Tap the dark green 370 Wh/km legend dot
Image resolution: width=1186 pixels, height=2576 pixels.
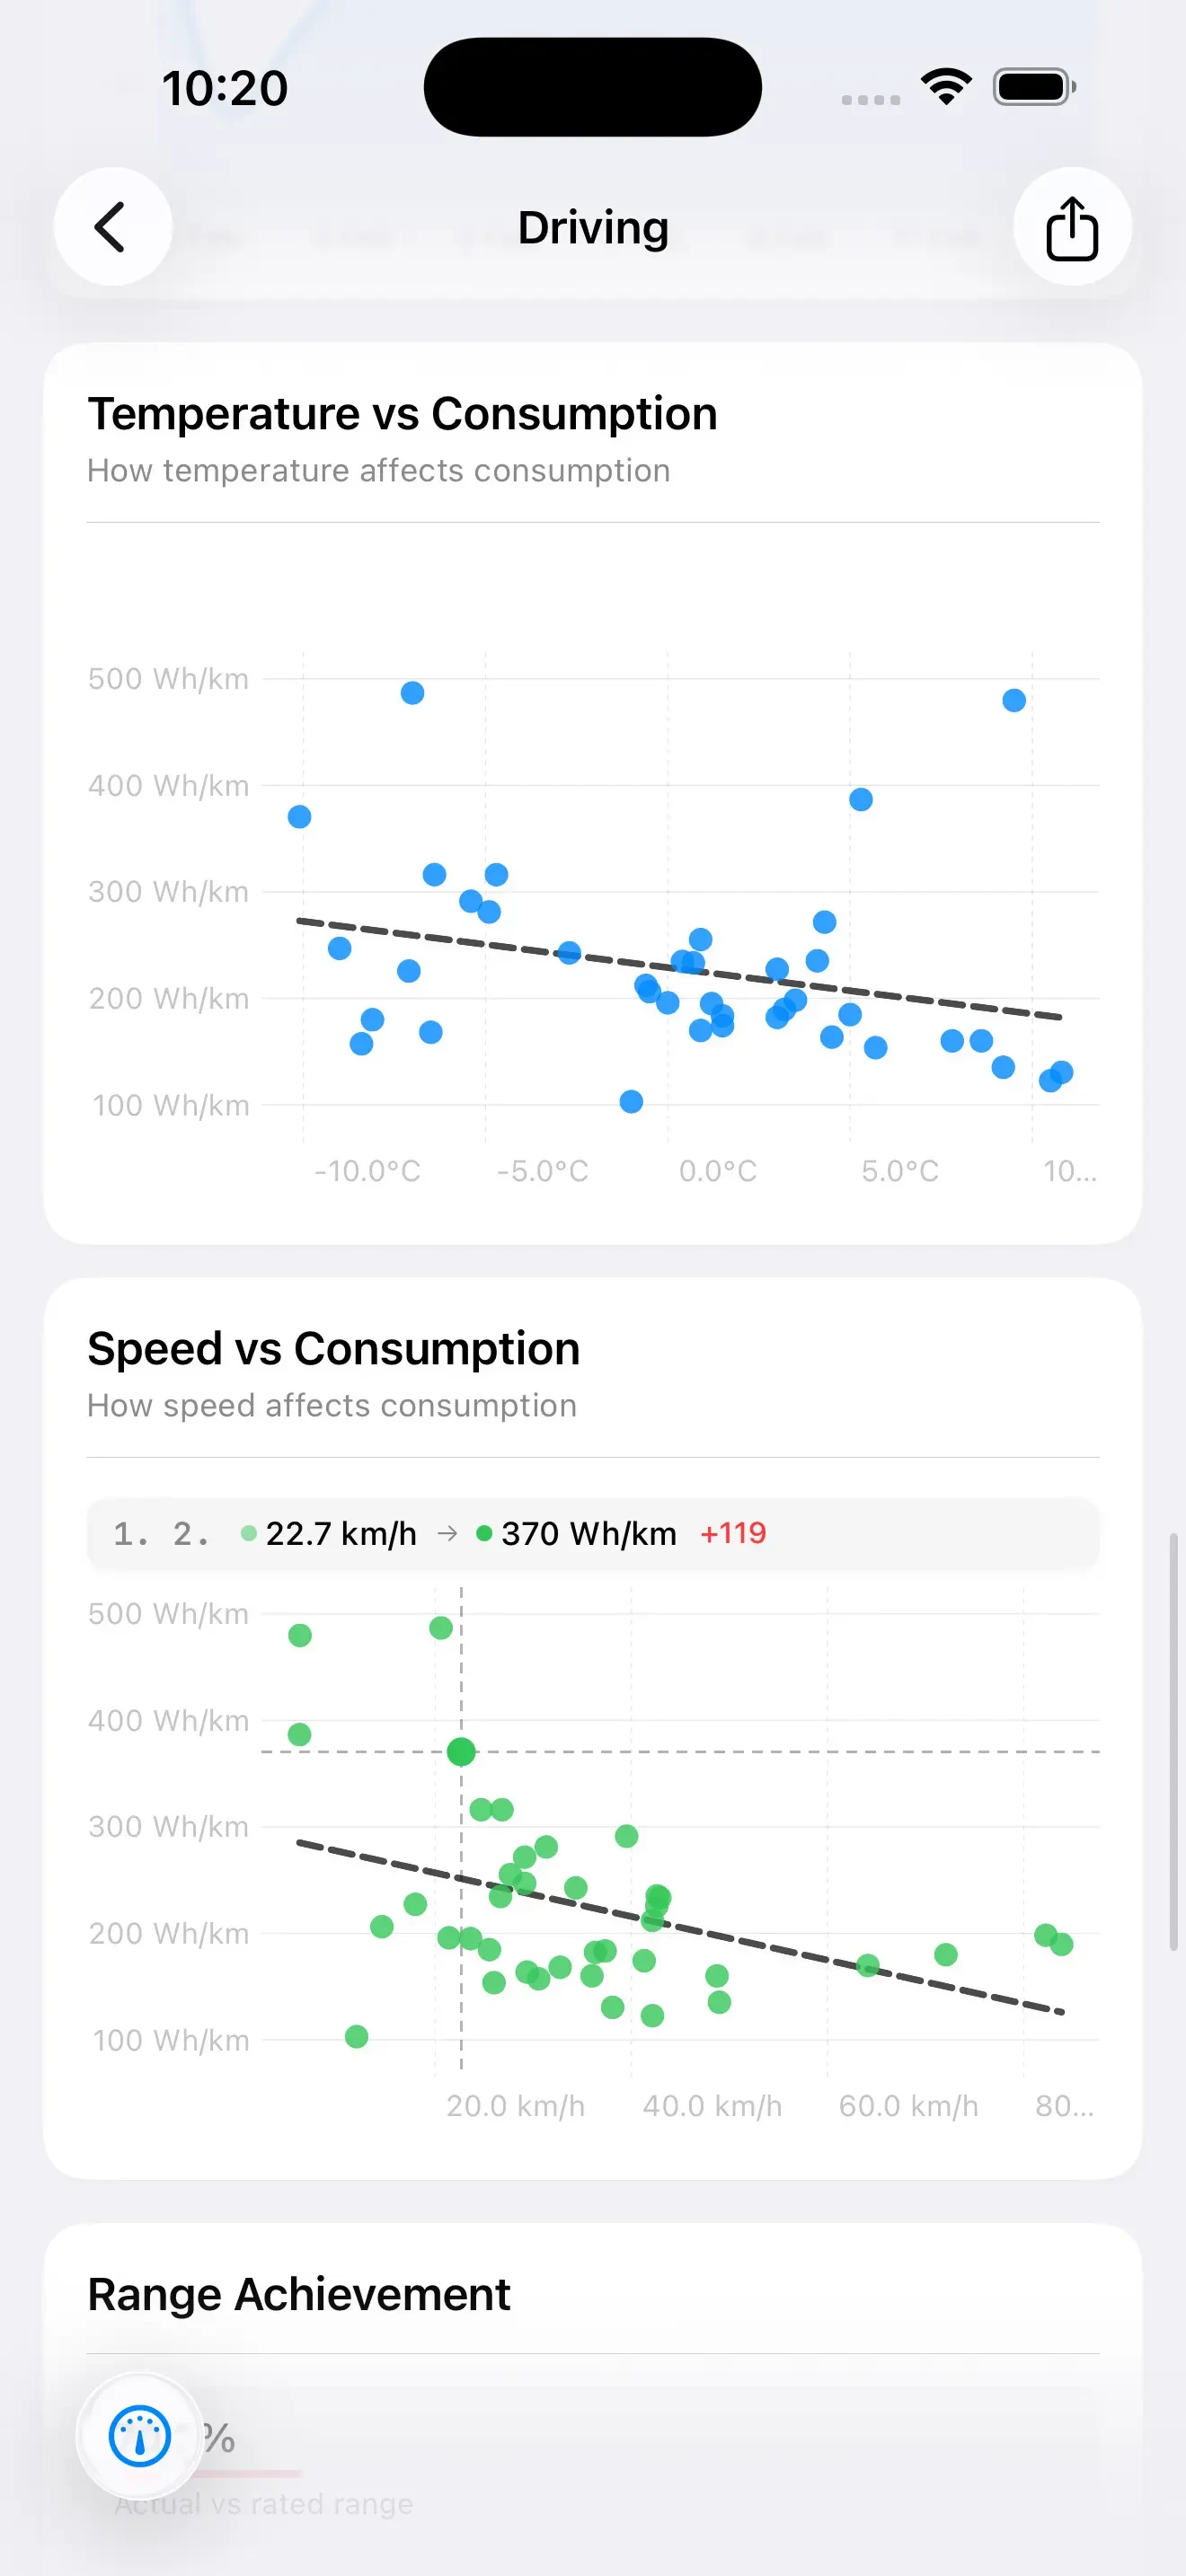pyautogui.click(x=484, y=1533)
